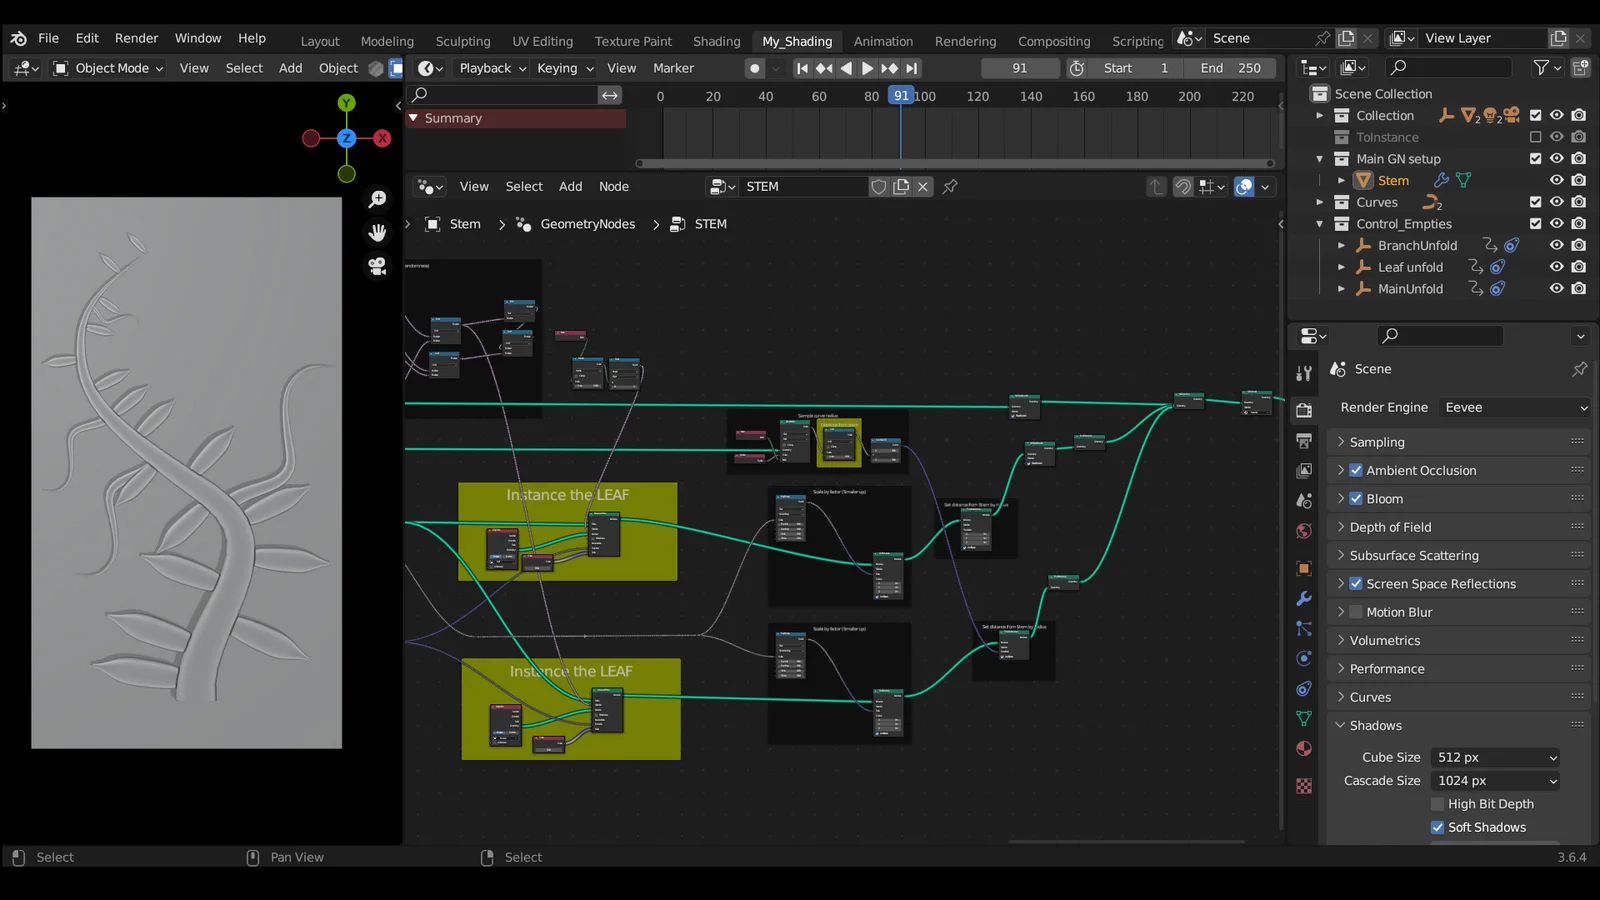Pin the STEM node tree with the pin icon

[949, 187]
